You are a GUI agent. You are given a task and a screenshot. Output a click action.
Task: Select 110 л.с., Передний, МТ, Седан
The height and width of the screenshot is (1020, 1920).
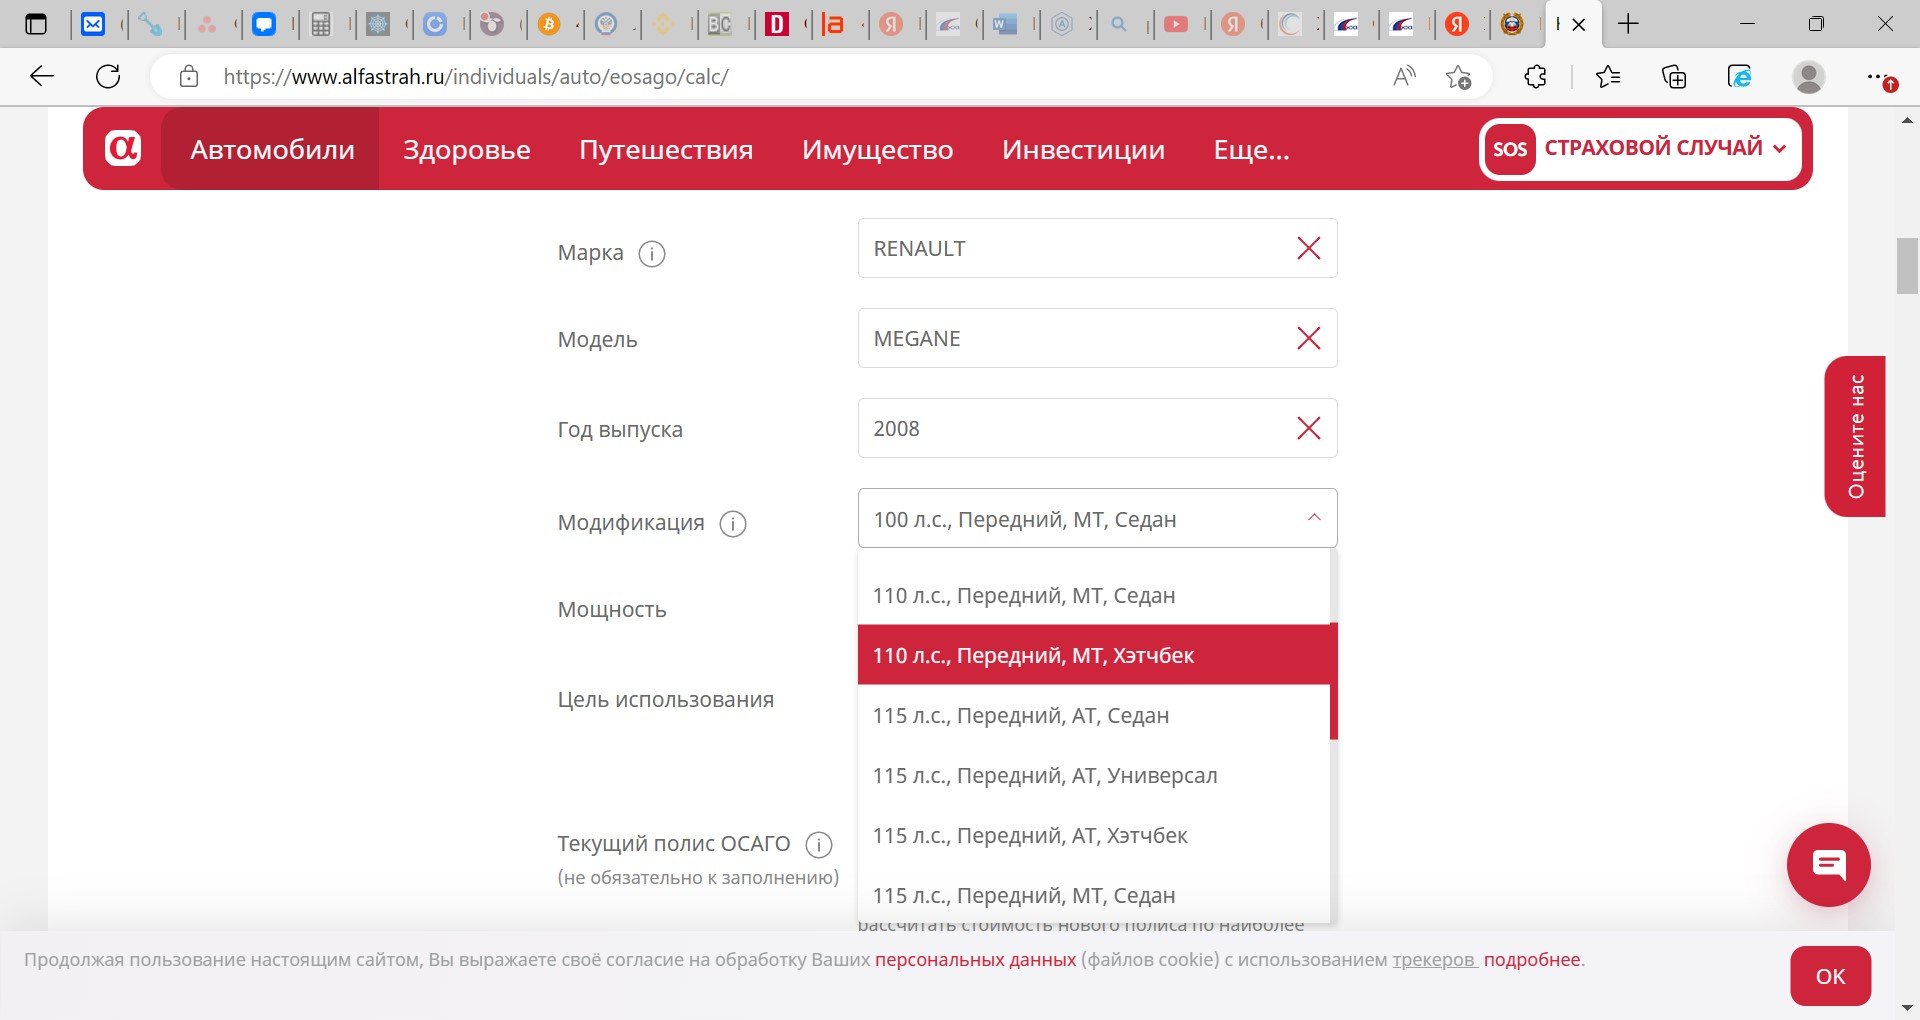tap(1093, 595)
